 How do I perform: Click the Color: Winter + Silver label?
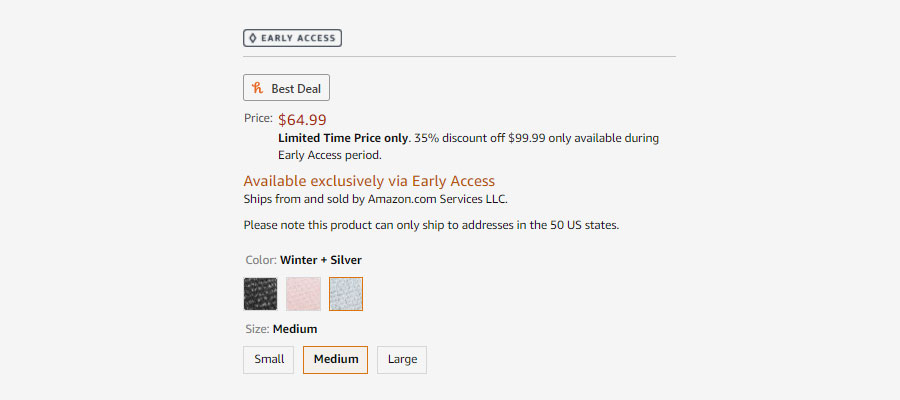pos(304,260)
